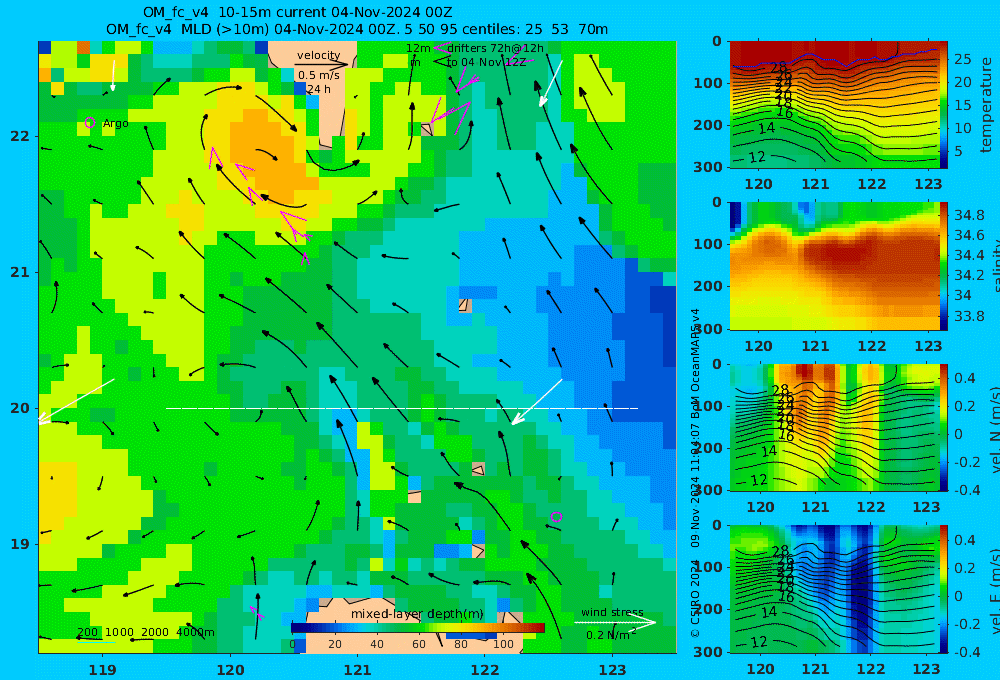Click the vertical CSIRO copyright text
The width and height of the screenshot is (1000, 680).
(695, 473)
